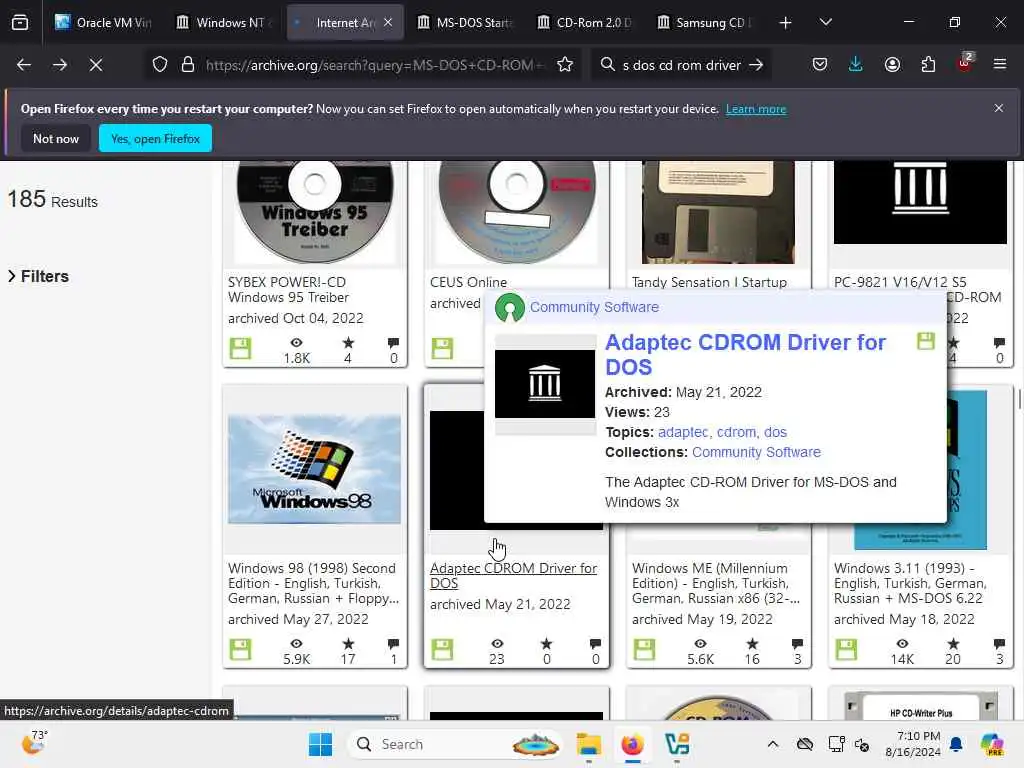Open Windows ME Millennium Edition title
1024x768 pixels.
[x=716, y=583]
